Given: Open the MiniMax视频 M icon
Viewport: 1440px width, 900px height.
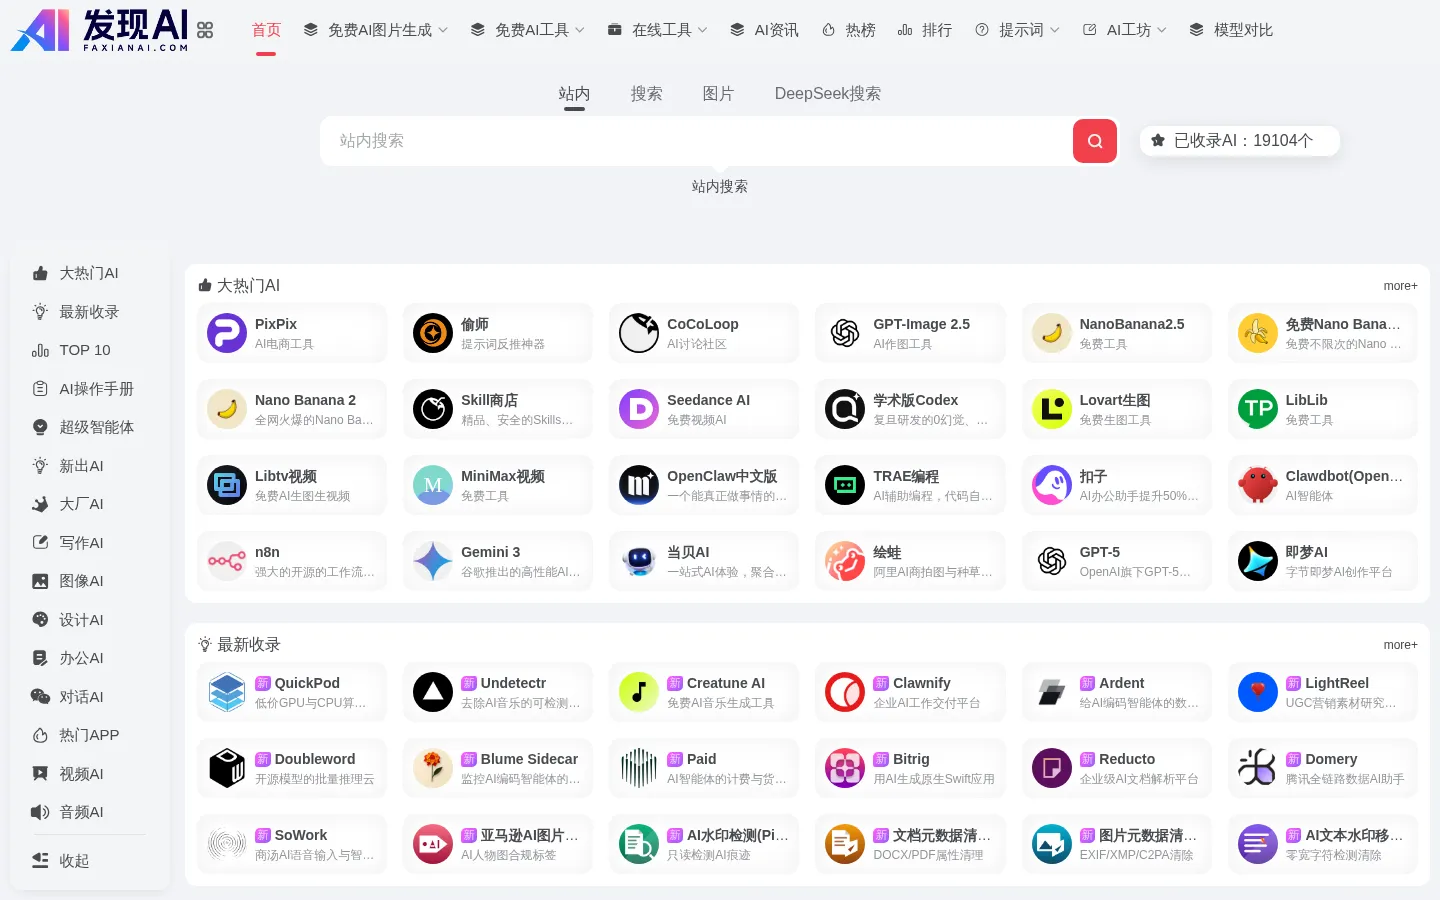Looking at the screenshot, I should pos(433,485).
